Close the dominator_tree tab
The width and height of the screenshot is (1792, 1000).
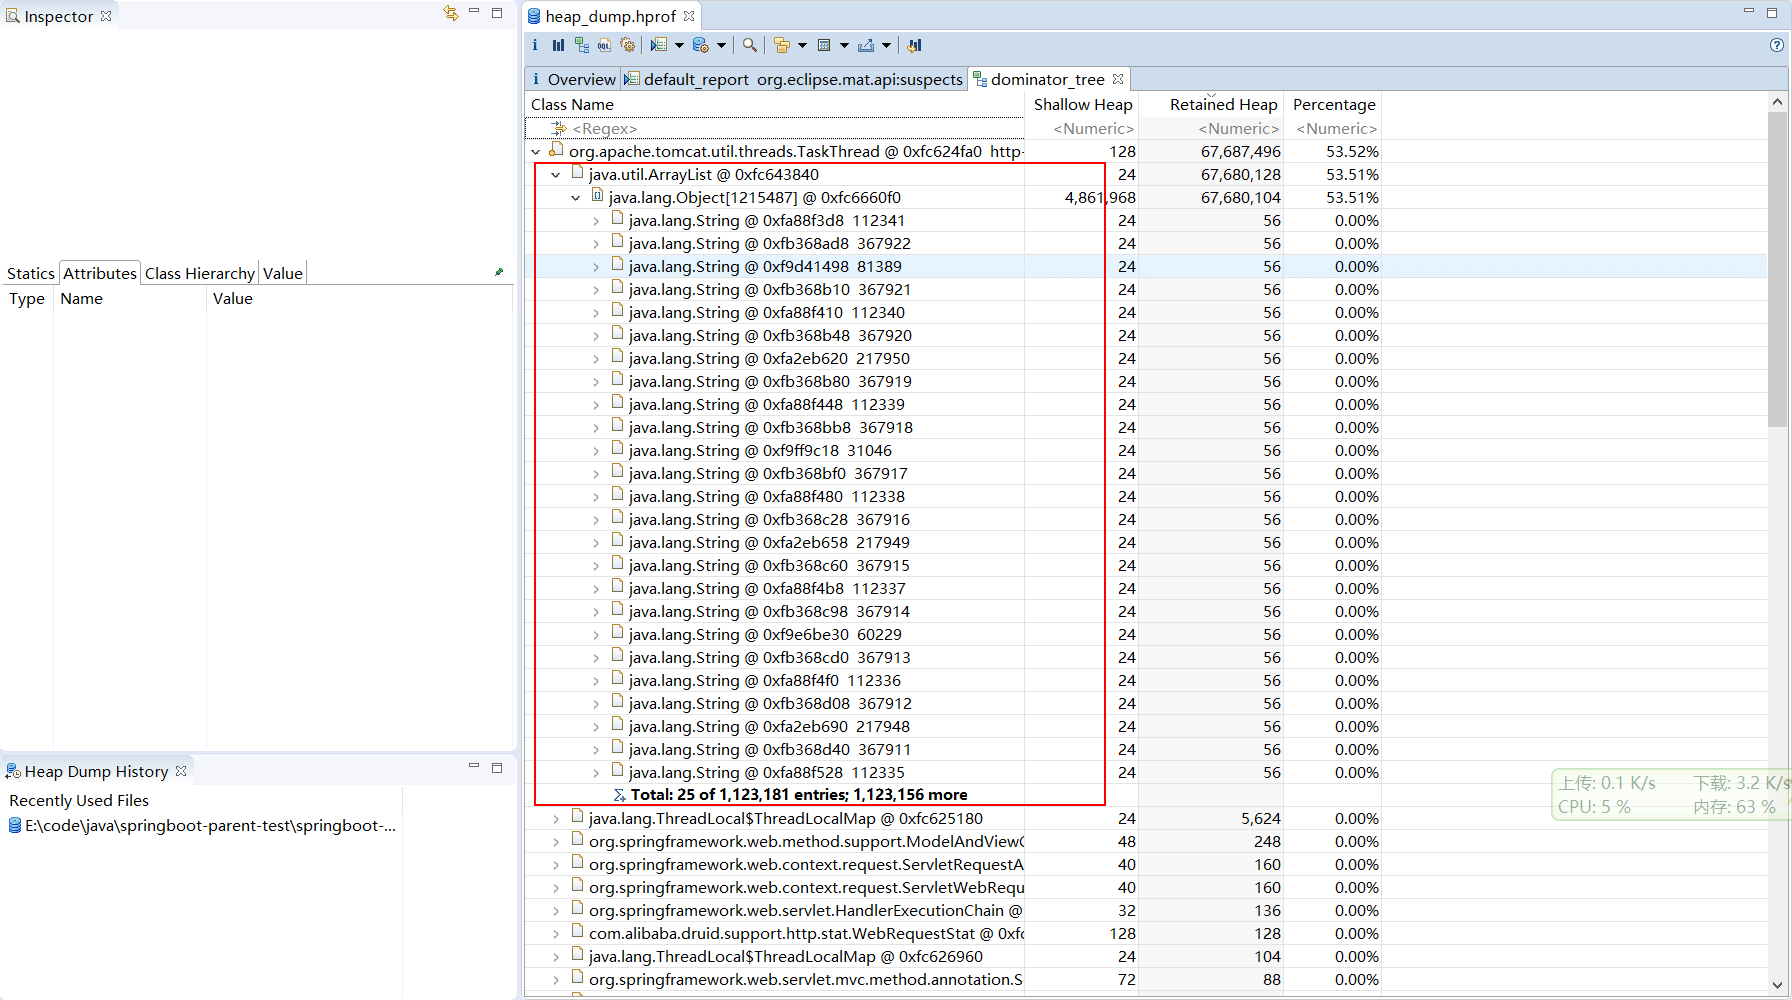click(x=1118, y=79)
